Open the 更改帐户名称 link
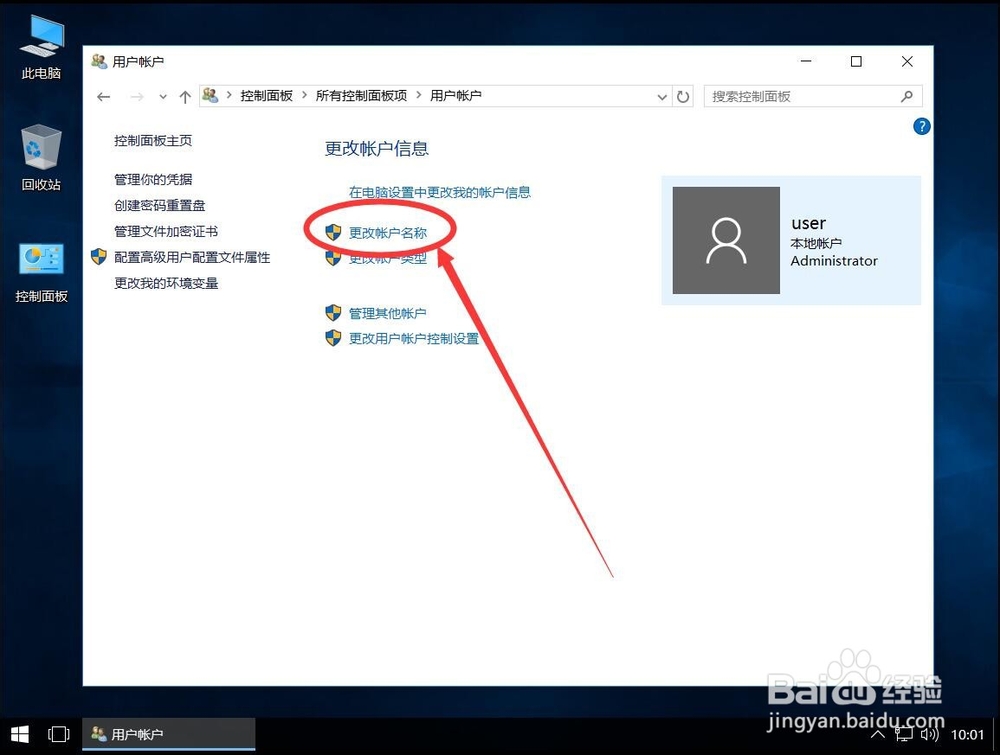This screenshot has width=1000, height=755. [389, 231]
